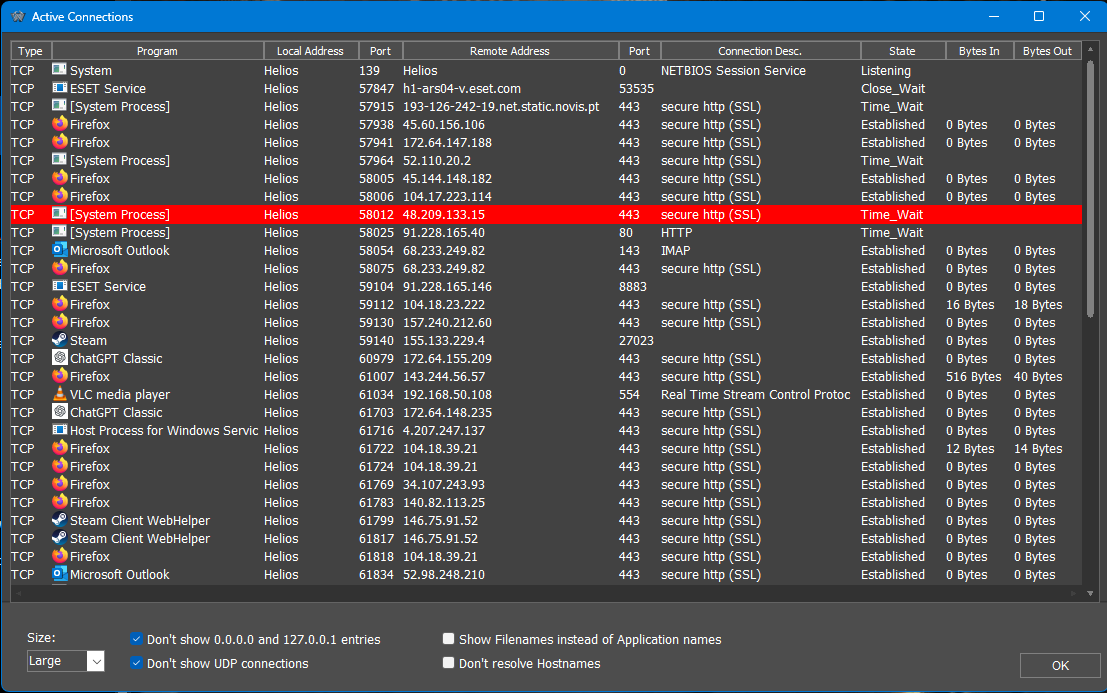1107x693 pixels.
Task: Click Firefox icon in the 34.107.243.93 row
Action: pyautogui.click(x=59, y=484)
